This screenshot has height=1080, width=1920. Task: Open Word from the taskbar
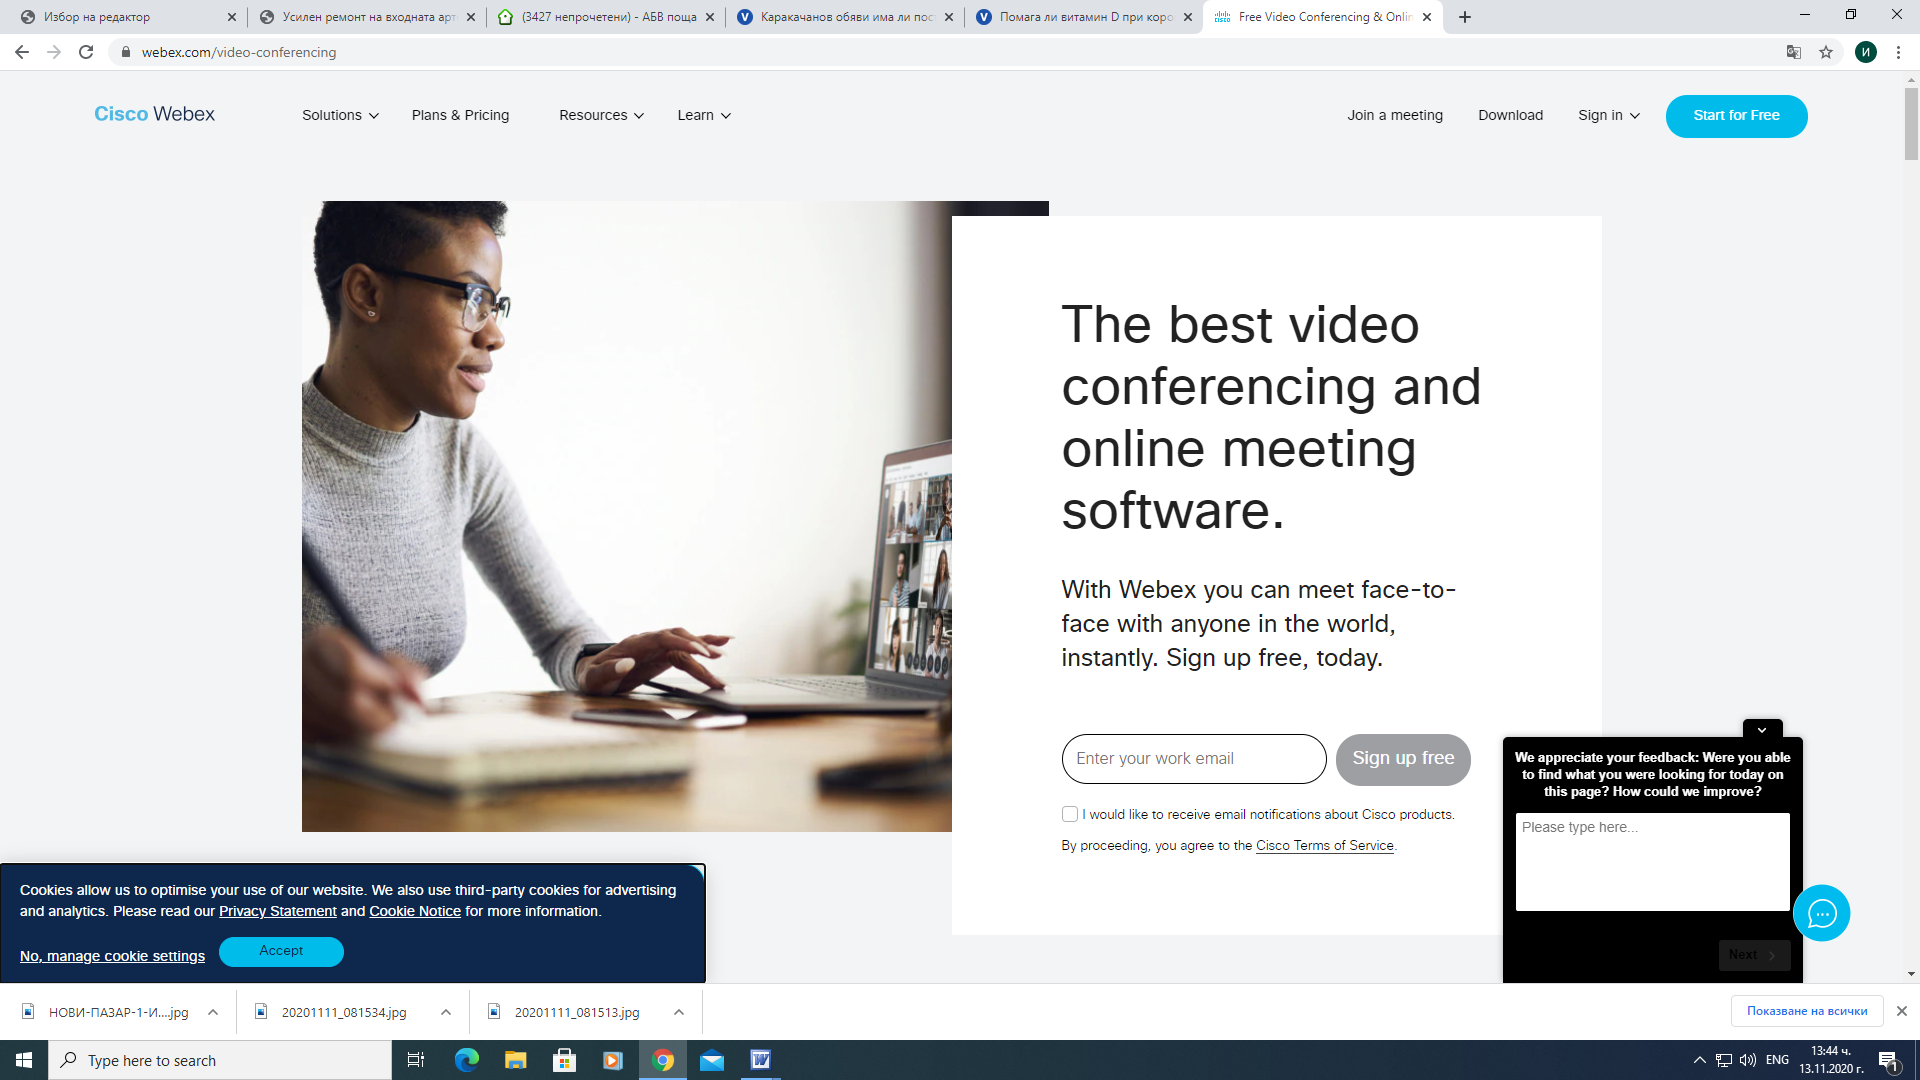coord(761,1060)
